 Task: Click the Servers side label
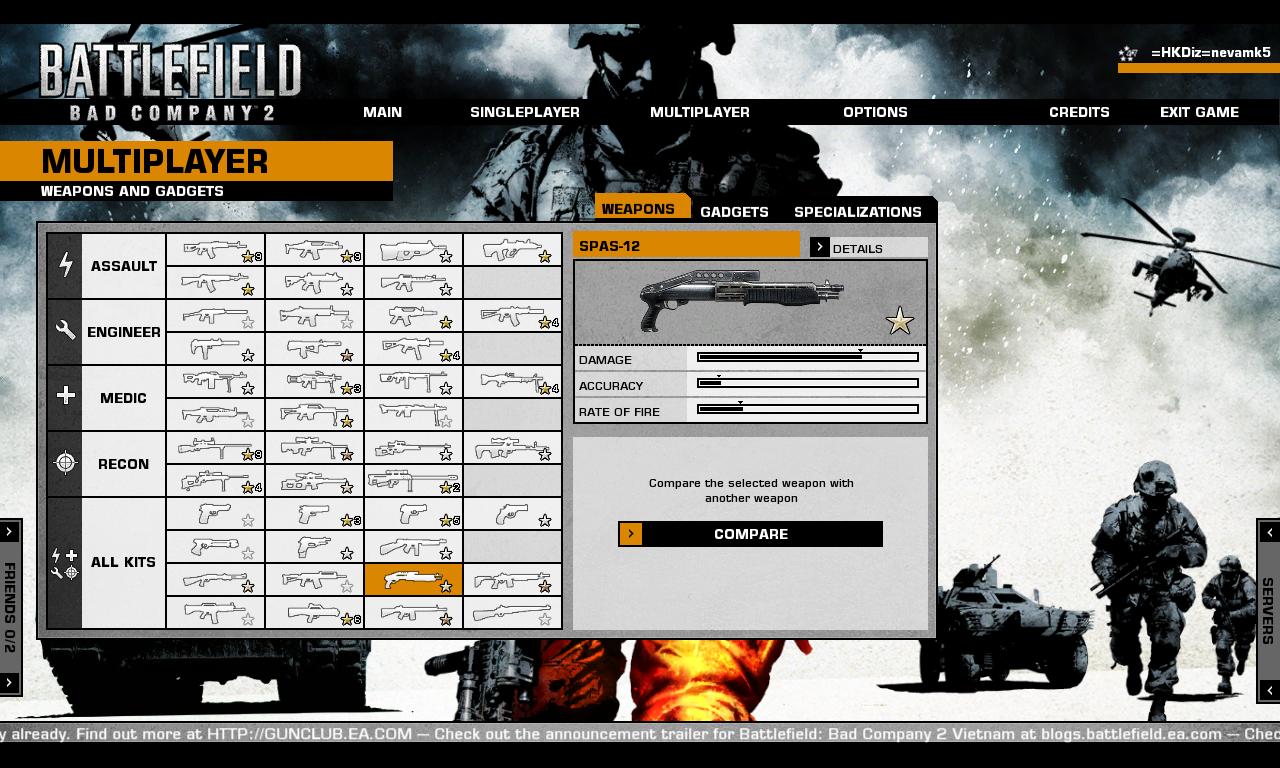1268,611
